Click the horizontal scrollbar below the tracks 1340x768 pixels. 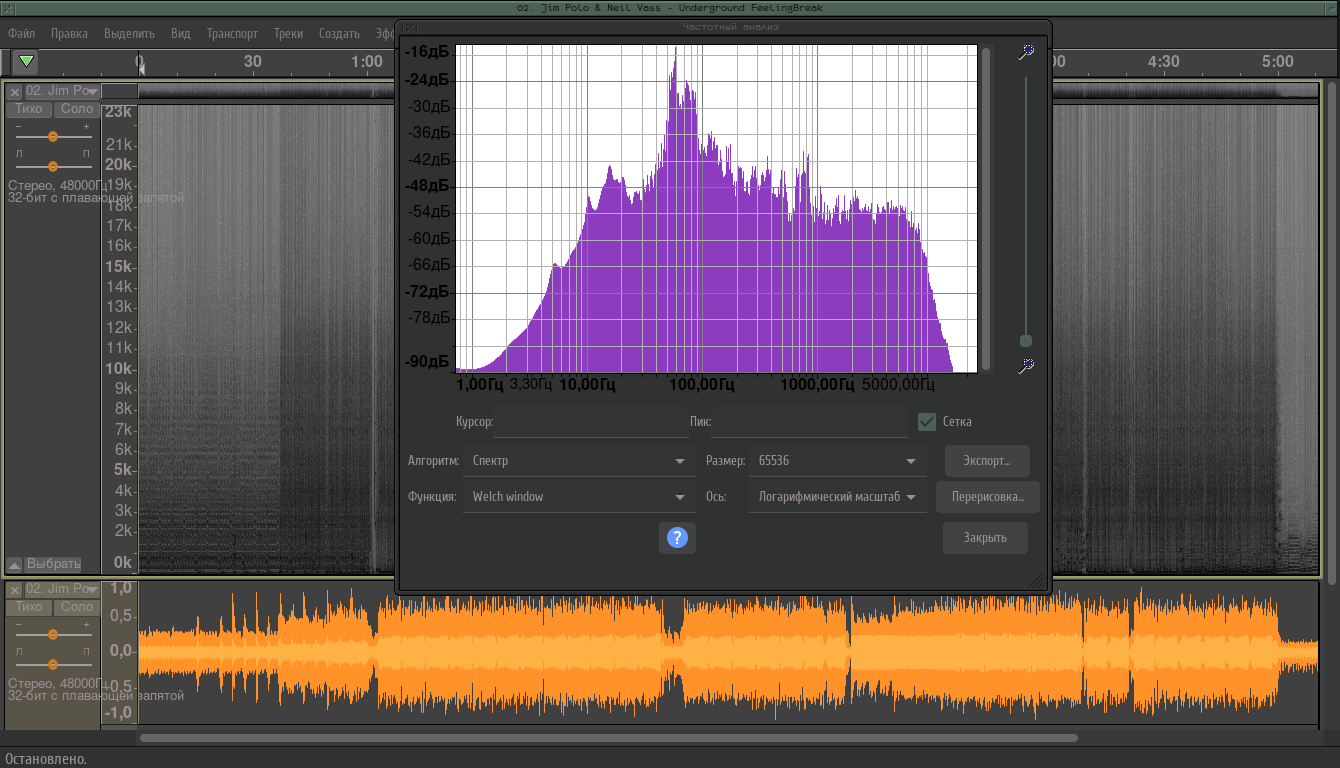[609, 738]
